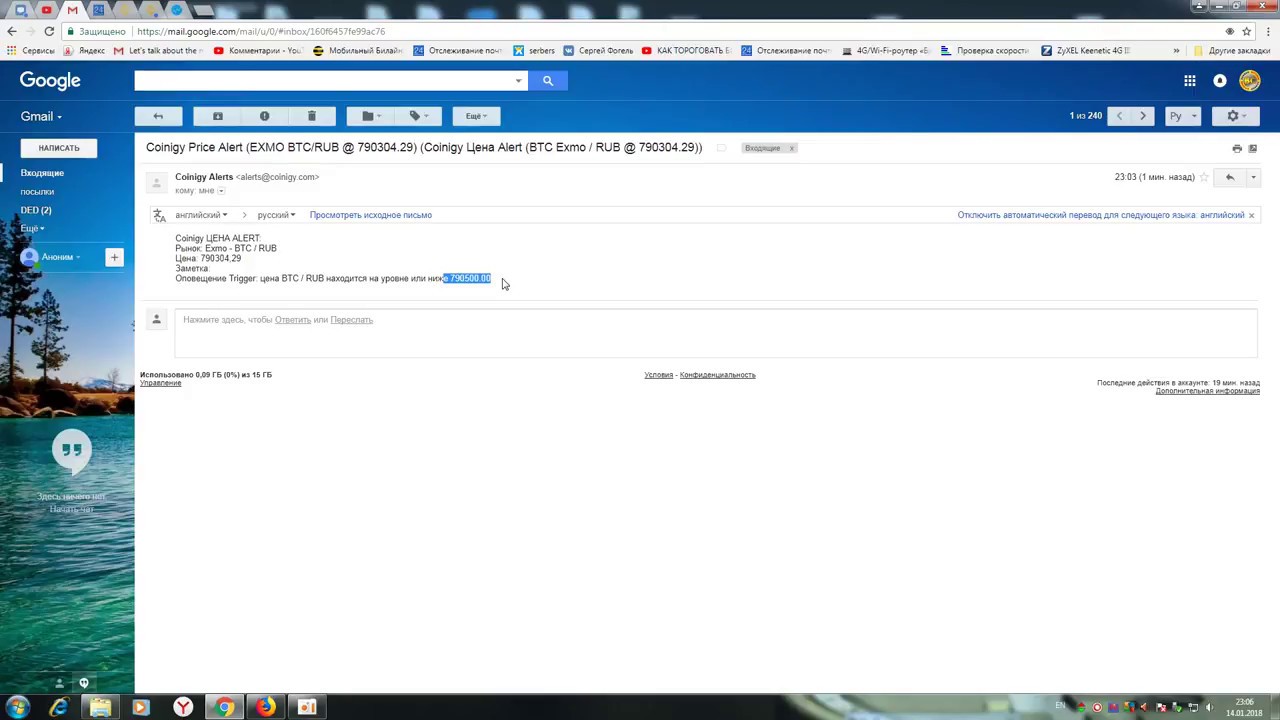Open the DED (2) label
The width and height of the screenshot is (1280, 720).
(36, 210)
